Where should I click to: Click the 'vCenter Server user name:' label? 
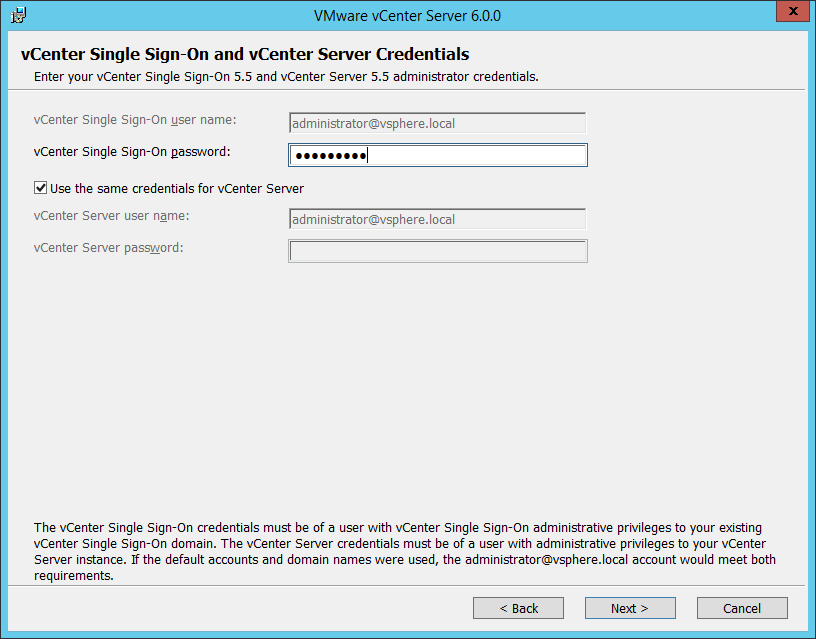[112, 215]
